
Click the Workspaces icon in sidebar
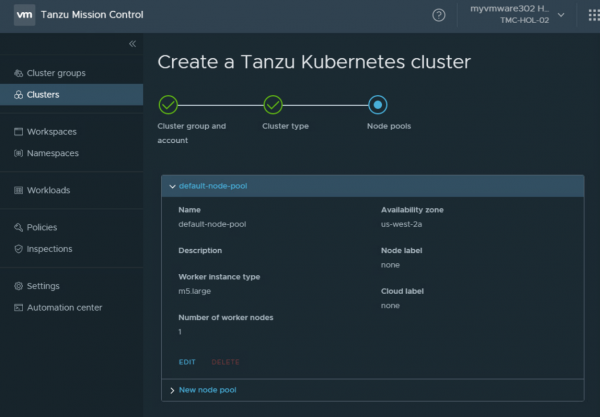pyautogui.click(x=18, y=132)
